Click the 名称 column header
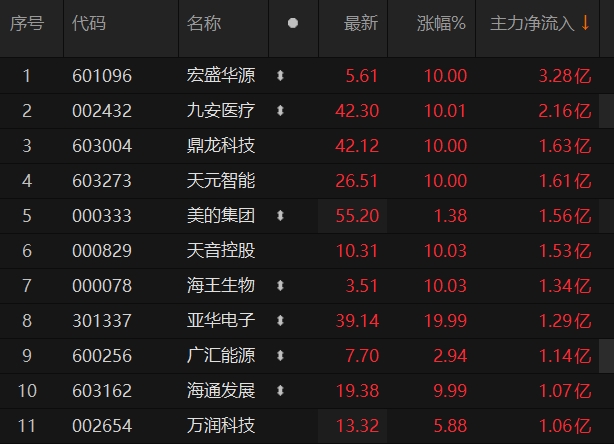Image resolution: width=614 pixels, height=444 pixels. [x=204, y=23]
